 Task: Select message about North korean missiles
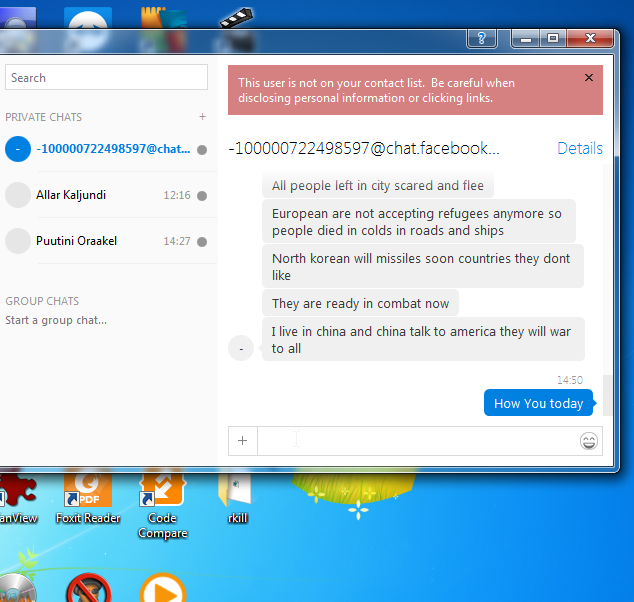[x=423, y=266]
